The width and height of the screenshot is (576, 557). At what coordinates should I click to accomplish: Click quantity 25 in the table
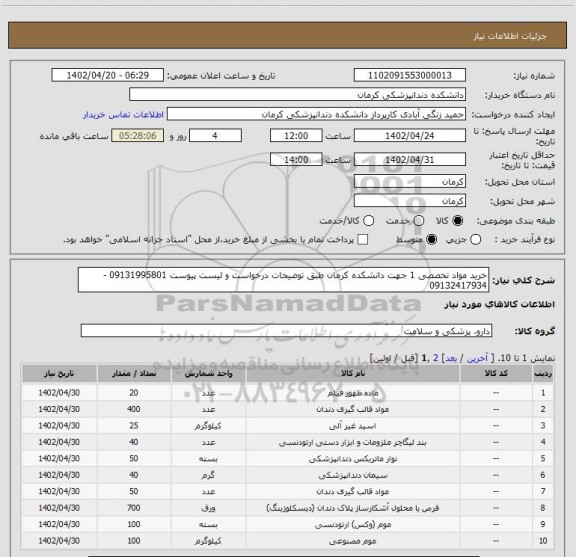[x=134, y=426]
